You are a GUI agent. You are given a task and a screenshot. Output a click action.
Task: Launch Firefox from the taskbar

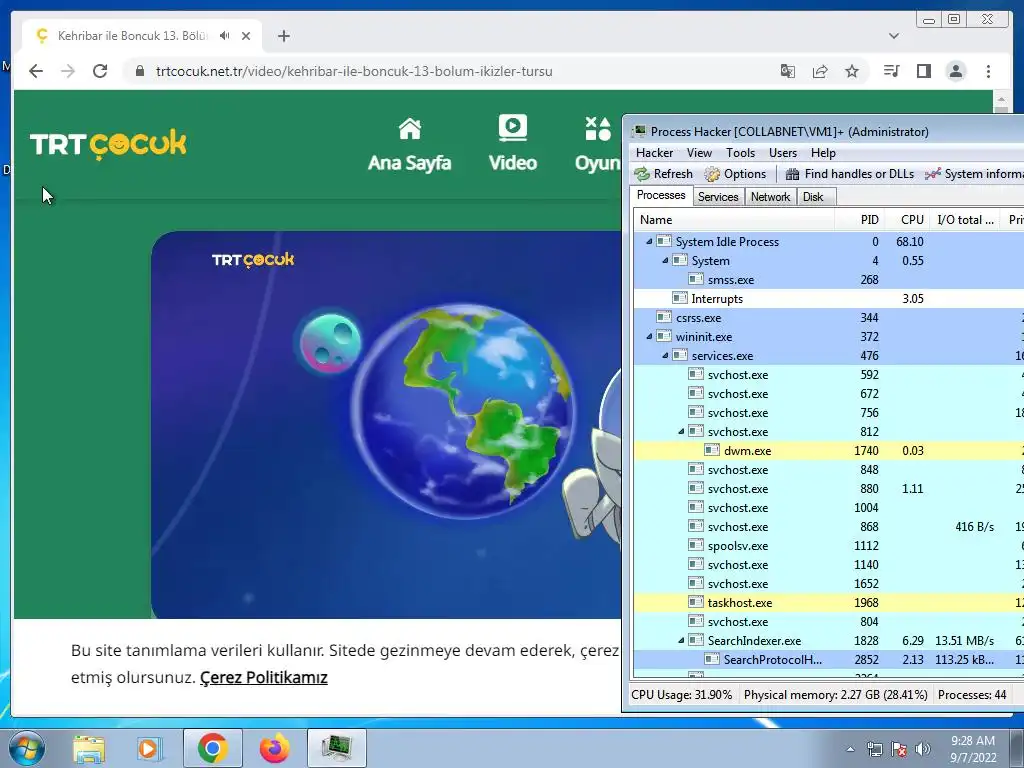tap(274, 748)
